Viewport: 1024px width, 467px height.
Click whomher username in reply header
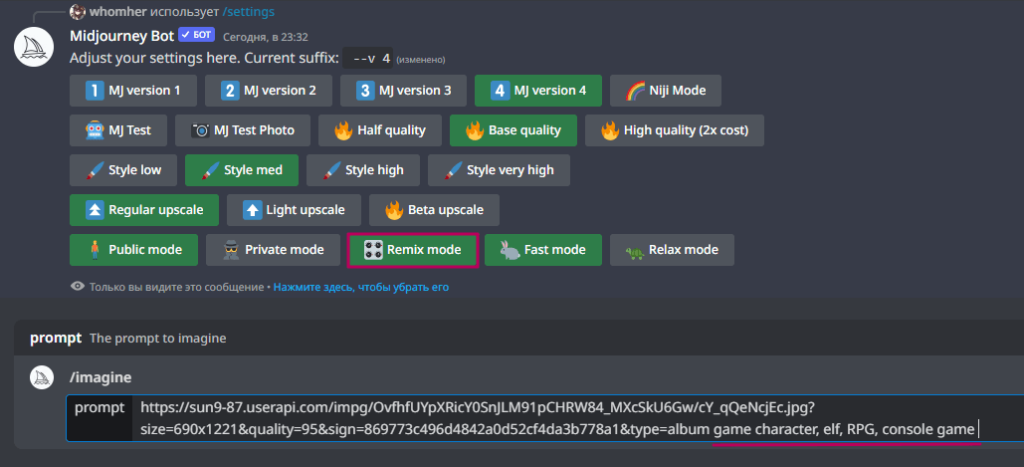click(x=116, y=12)
